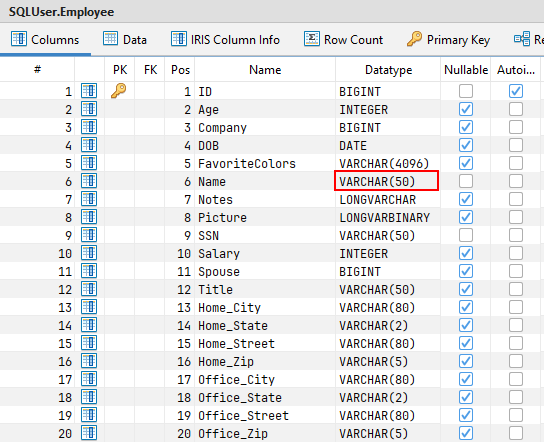
Task: Switch to the Data tab
Action: coord(125,40)
